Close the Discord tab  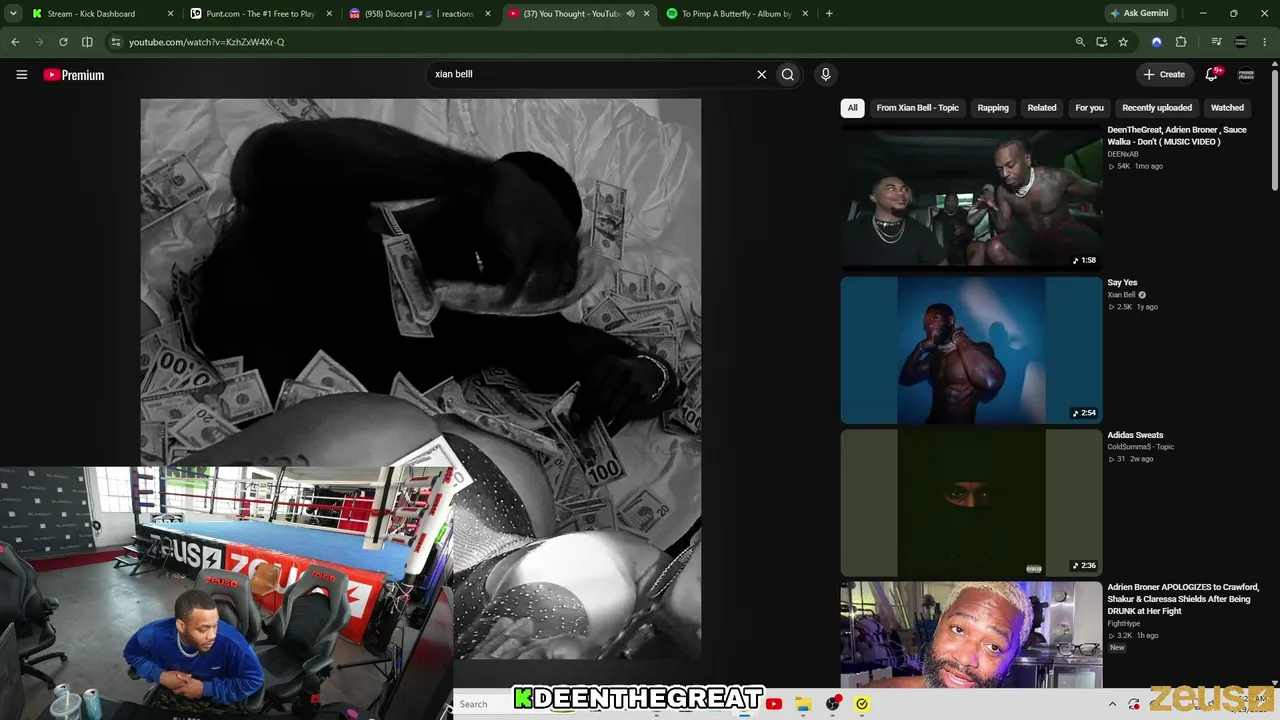[488, 14]
